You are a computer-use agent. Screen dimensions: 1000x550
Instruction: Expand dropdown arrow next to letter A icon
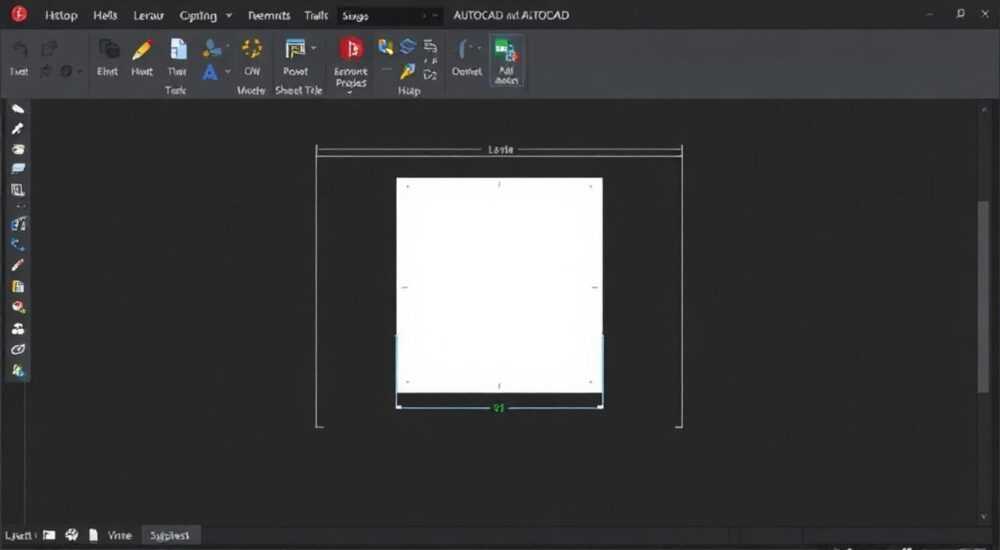(228, 71)
